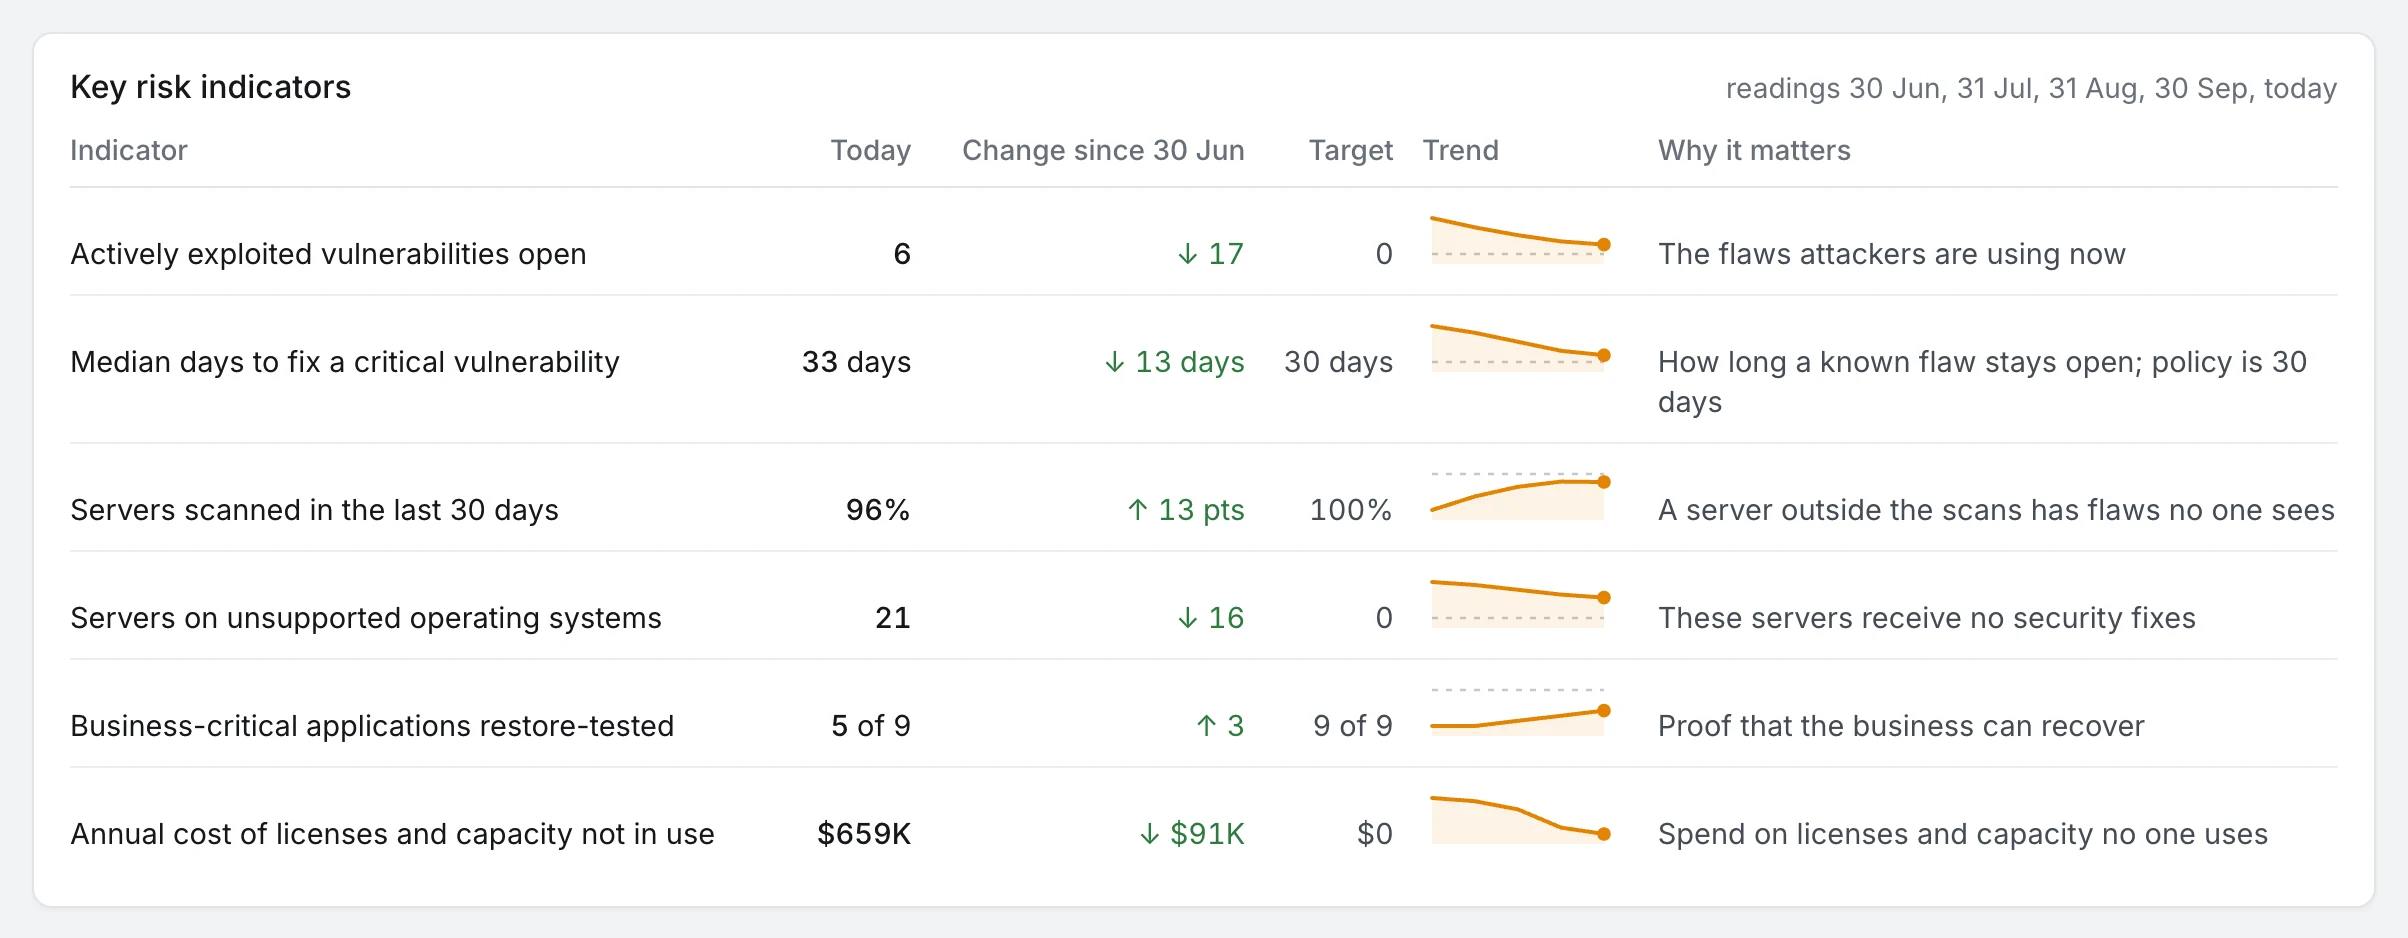The height and width of the screenshot is (938, 2408).
Task: Click the '100%' target value
Action: 1351,510
